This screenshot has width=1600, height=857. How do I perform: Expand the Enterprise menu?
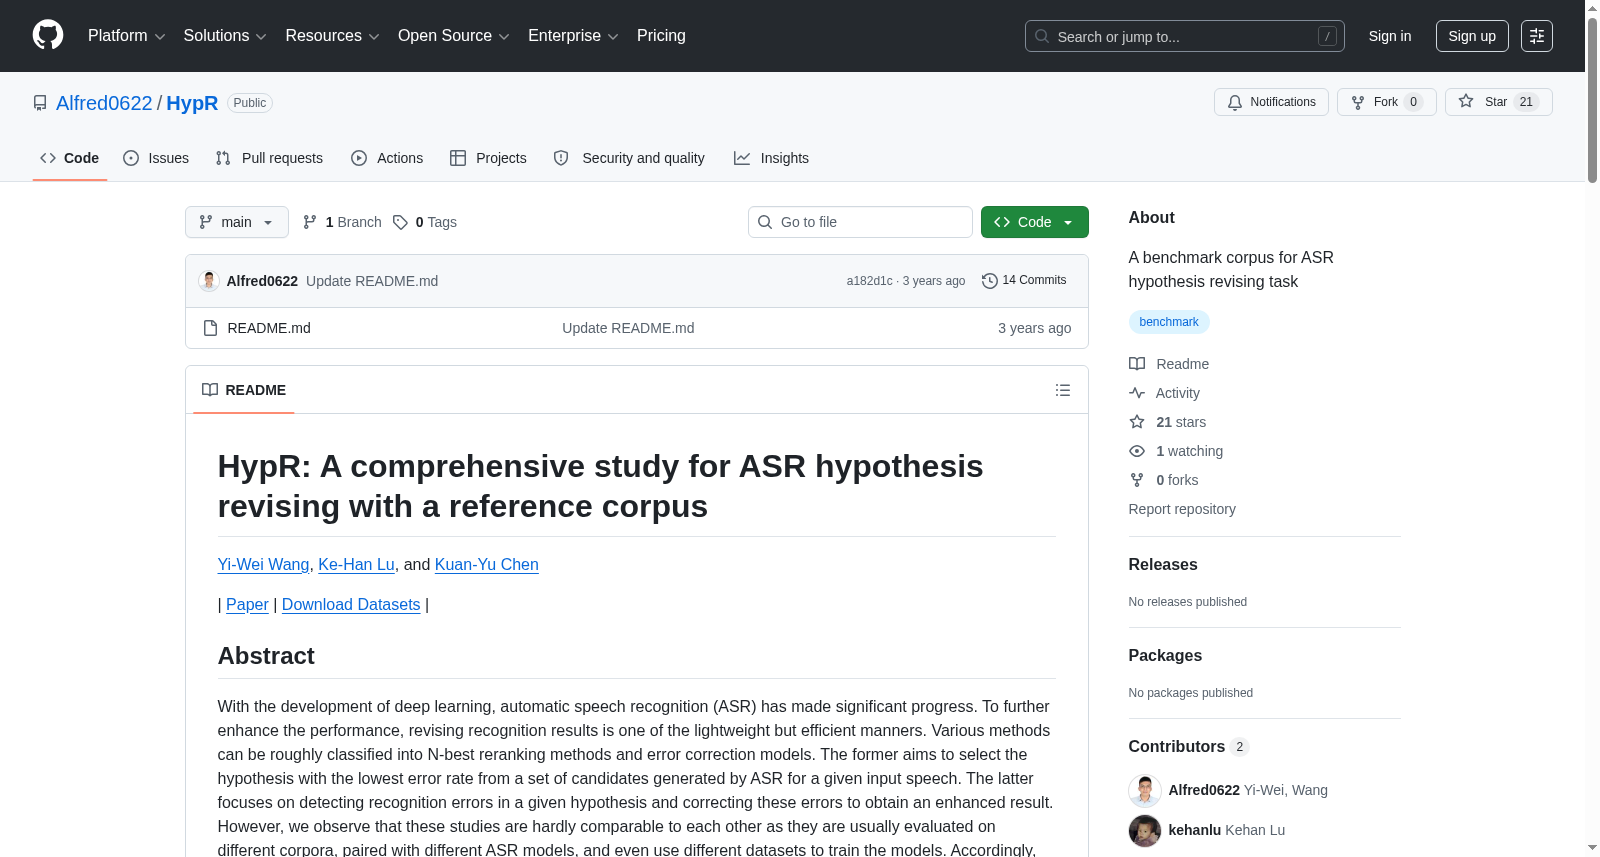coord(573,36)
